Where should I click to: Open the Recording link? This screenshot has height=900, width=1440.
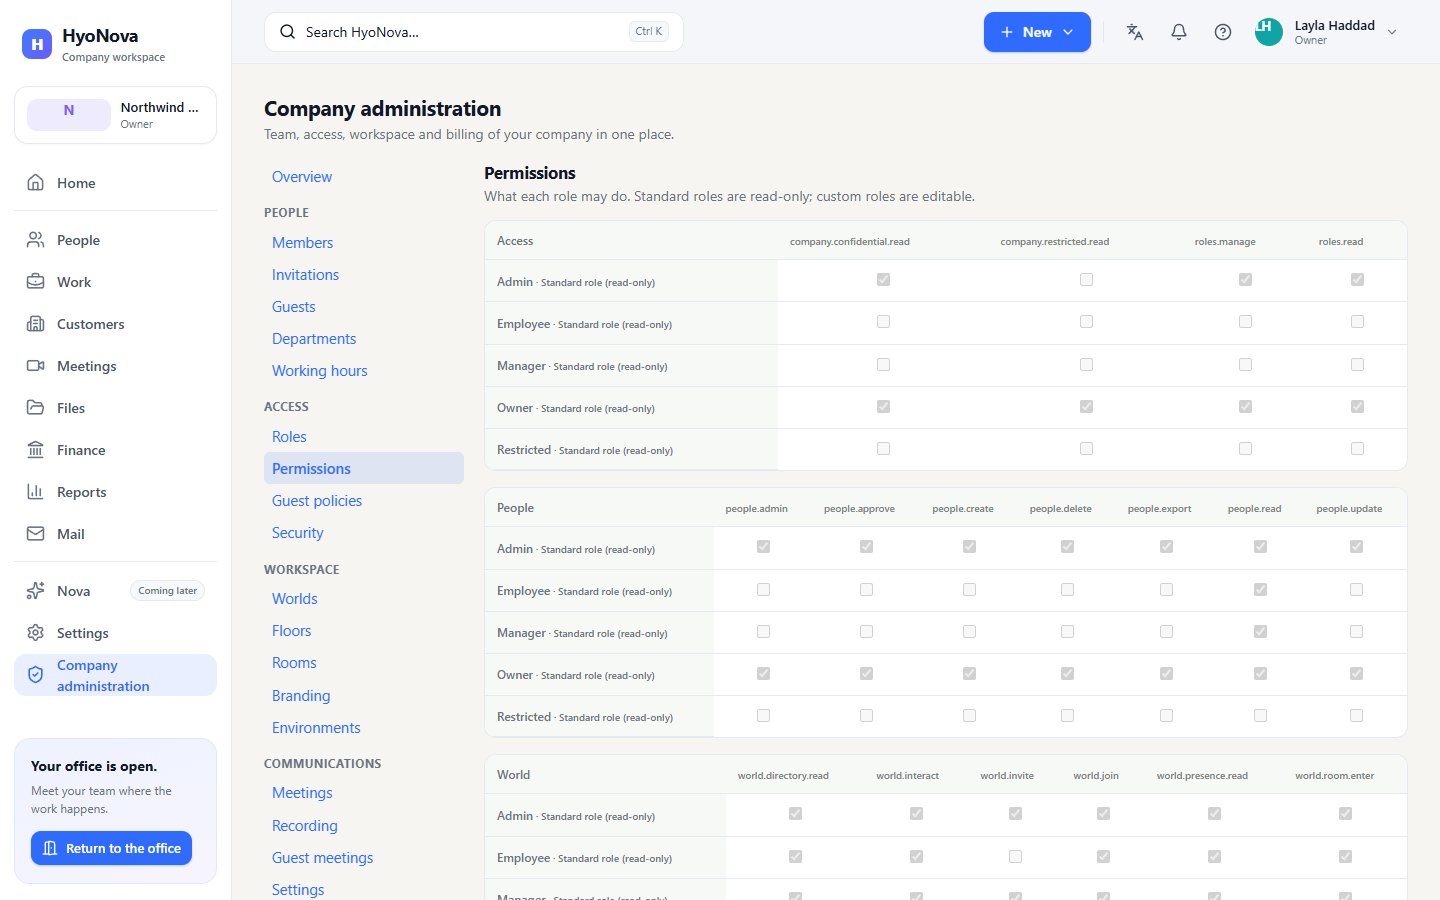click(305, 826)
